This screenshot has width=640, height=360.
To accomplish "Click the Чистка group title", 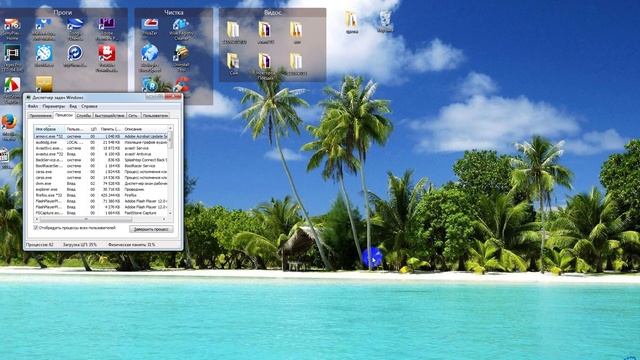I will (x=173, y=13).
